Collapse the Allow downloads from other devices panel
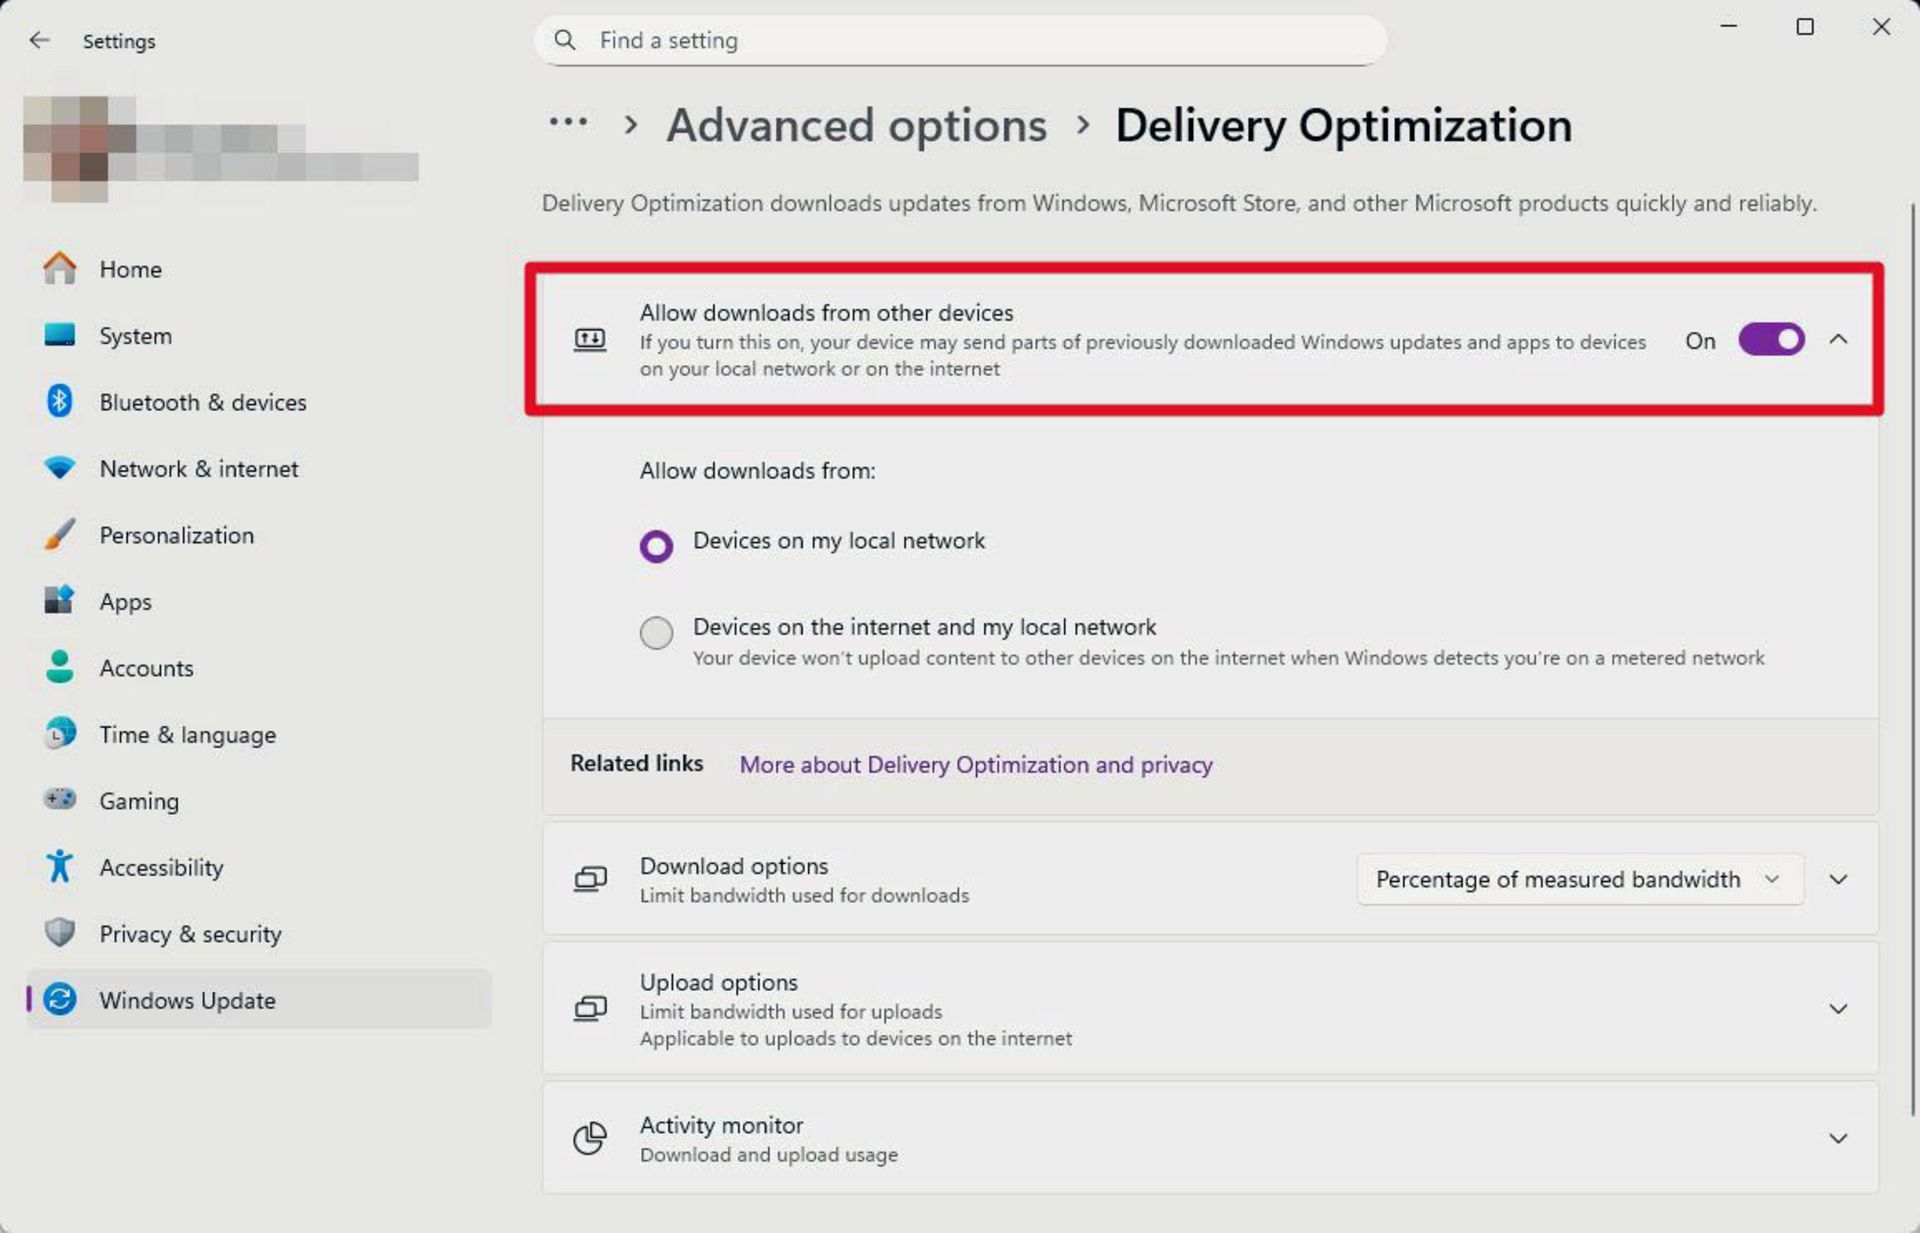1920x1233 pixels. coord(1839,340)
